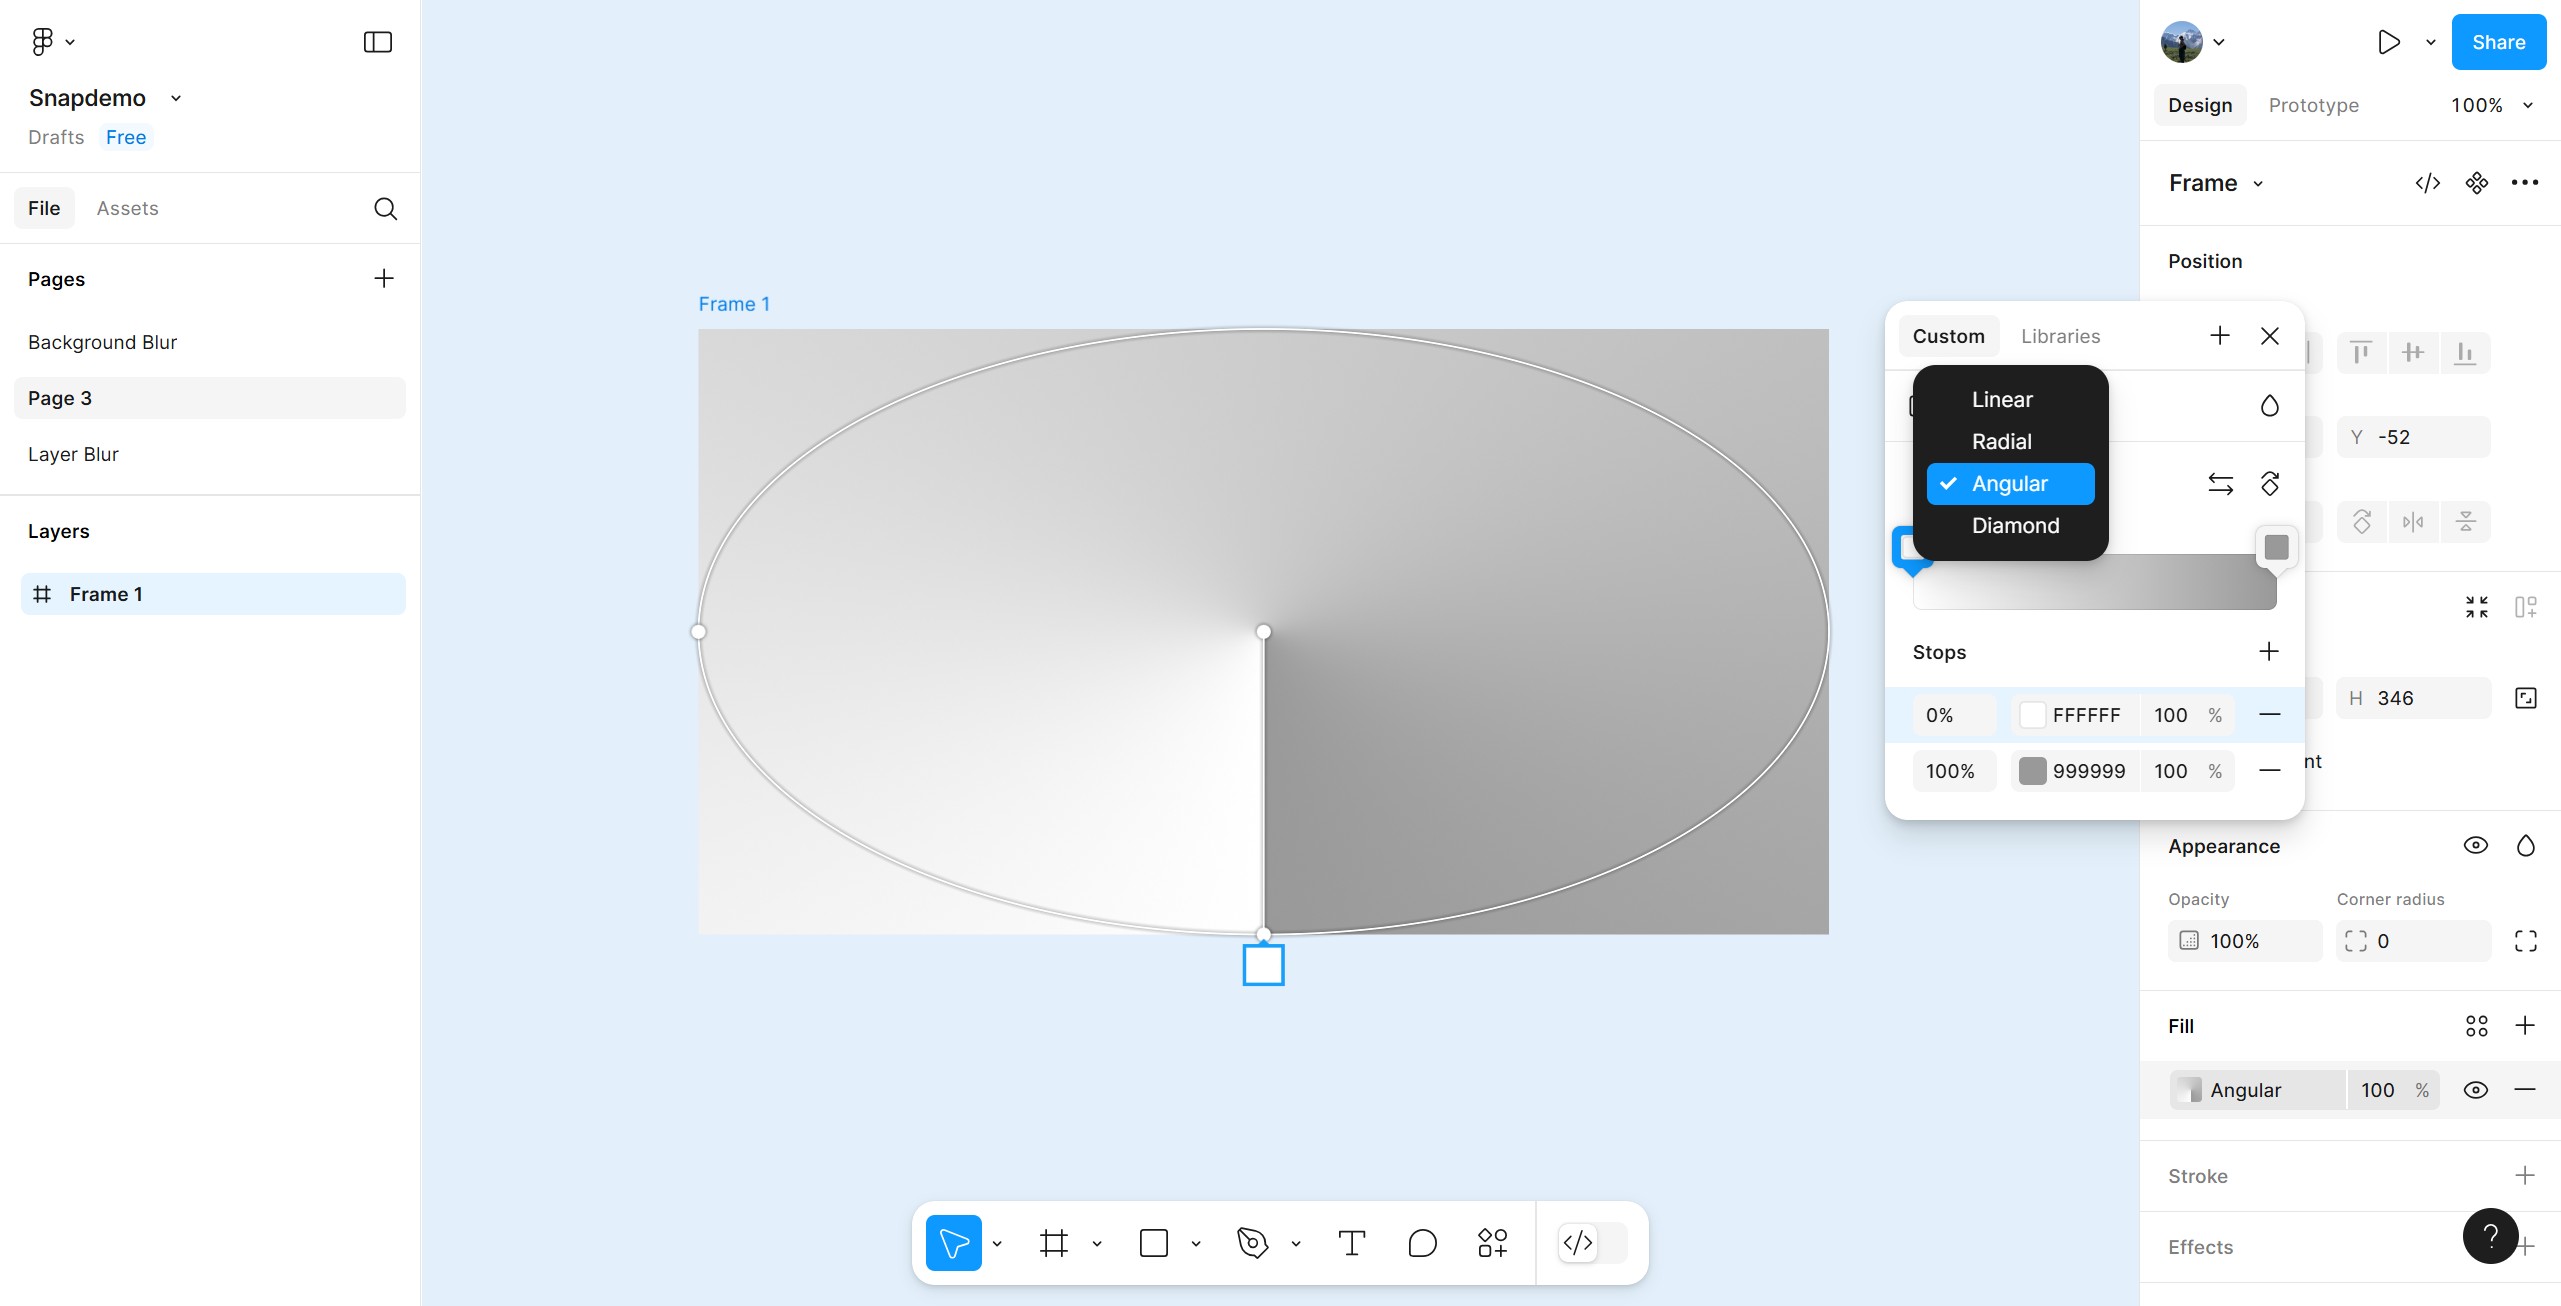
Task: Switch to Libraries tab in picker
Action: click(2060, 336)
